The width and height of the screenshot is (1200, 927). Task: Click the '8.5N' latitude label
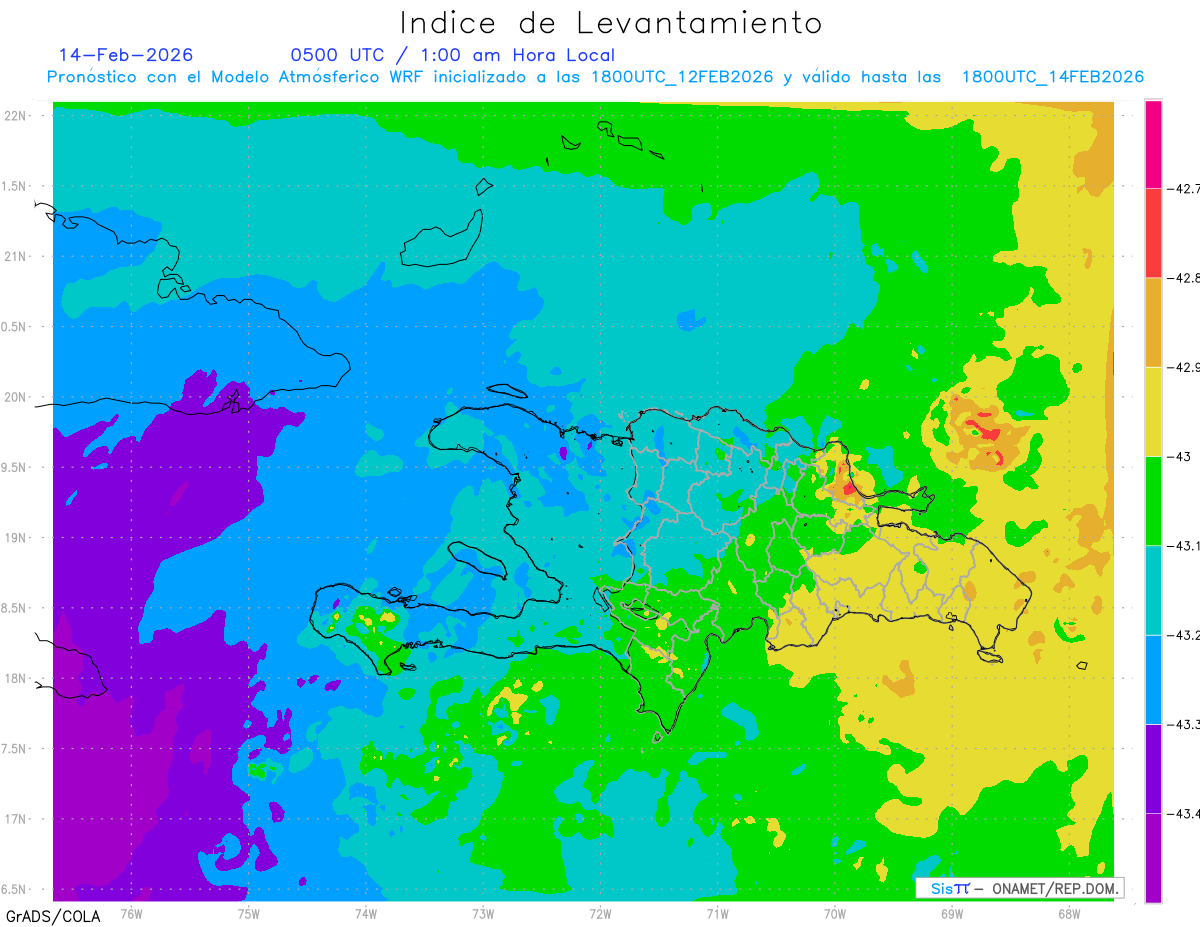click(x=15, y=608)
